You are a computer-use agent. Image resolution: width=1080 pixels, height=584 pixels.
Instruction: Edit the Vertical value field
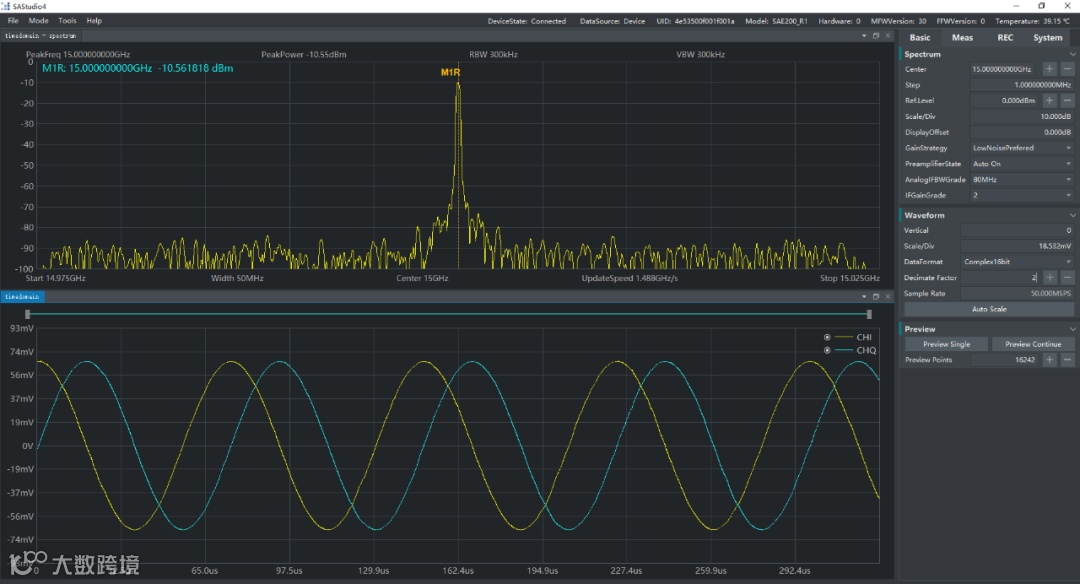[1017, 231]
